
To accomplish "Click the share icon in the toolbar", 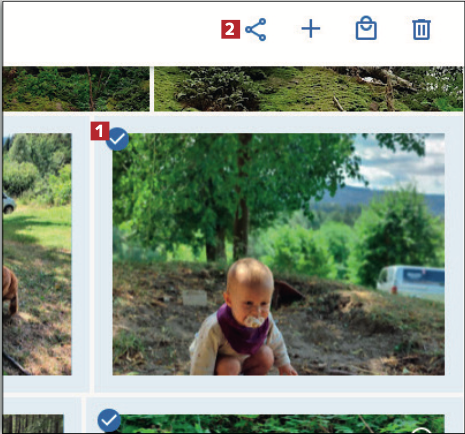I will point(256,30).
